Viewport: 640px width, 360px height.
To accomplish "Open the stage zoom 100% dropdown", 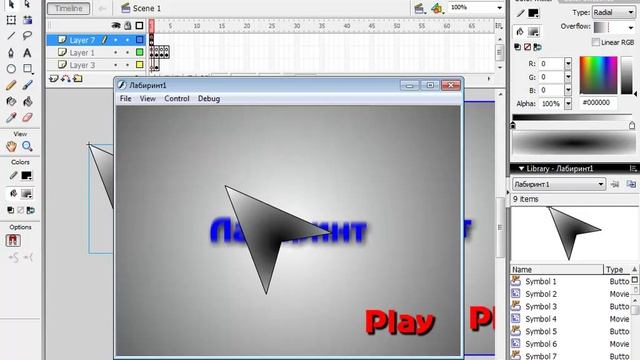I will 499,8.
